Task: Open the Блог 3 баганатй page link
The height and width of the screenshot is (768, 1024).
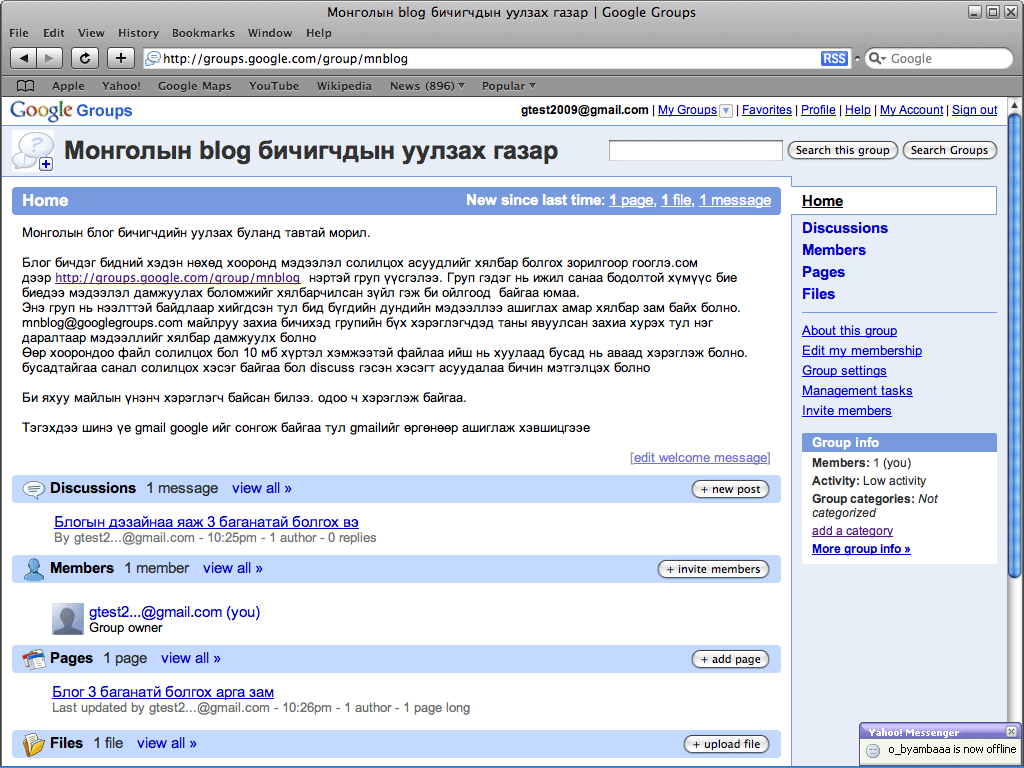Action: click(x=163, y=692)
